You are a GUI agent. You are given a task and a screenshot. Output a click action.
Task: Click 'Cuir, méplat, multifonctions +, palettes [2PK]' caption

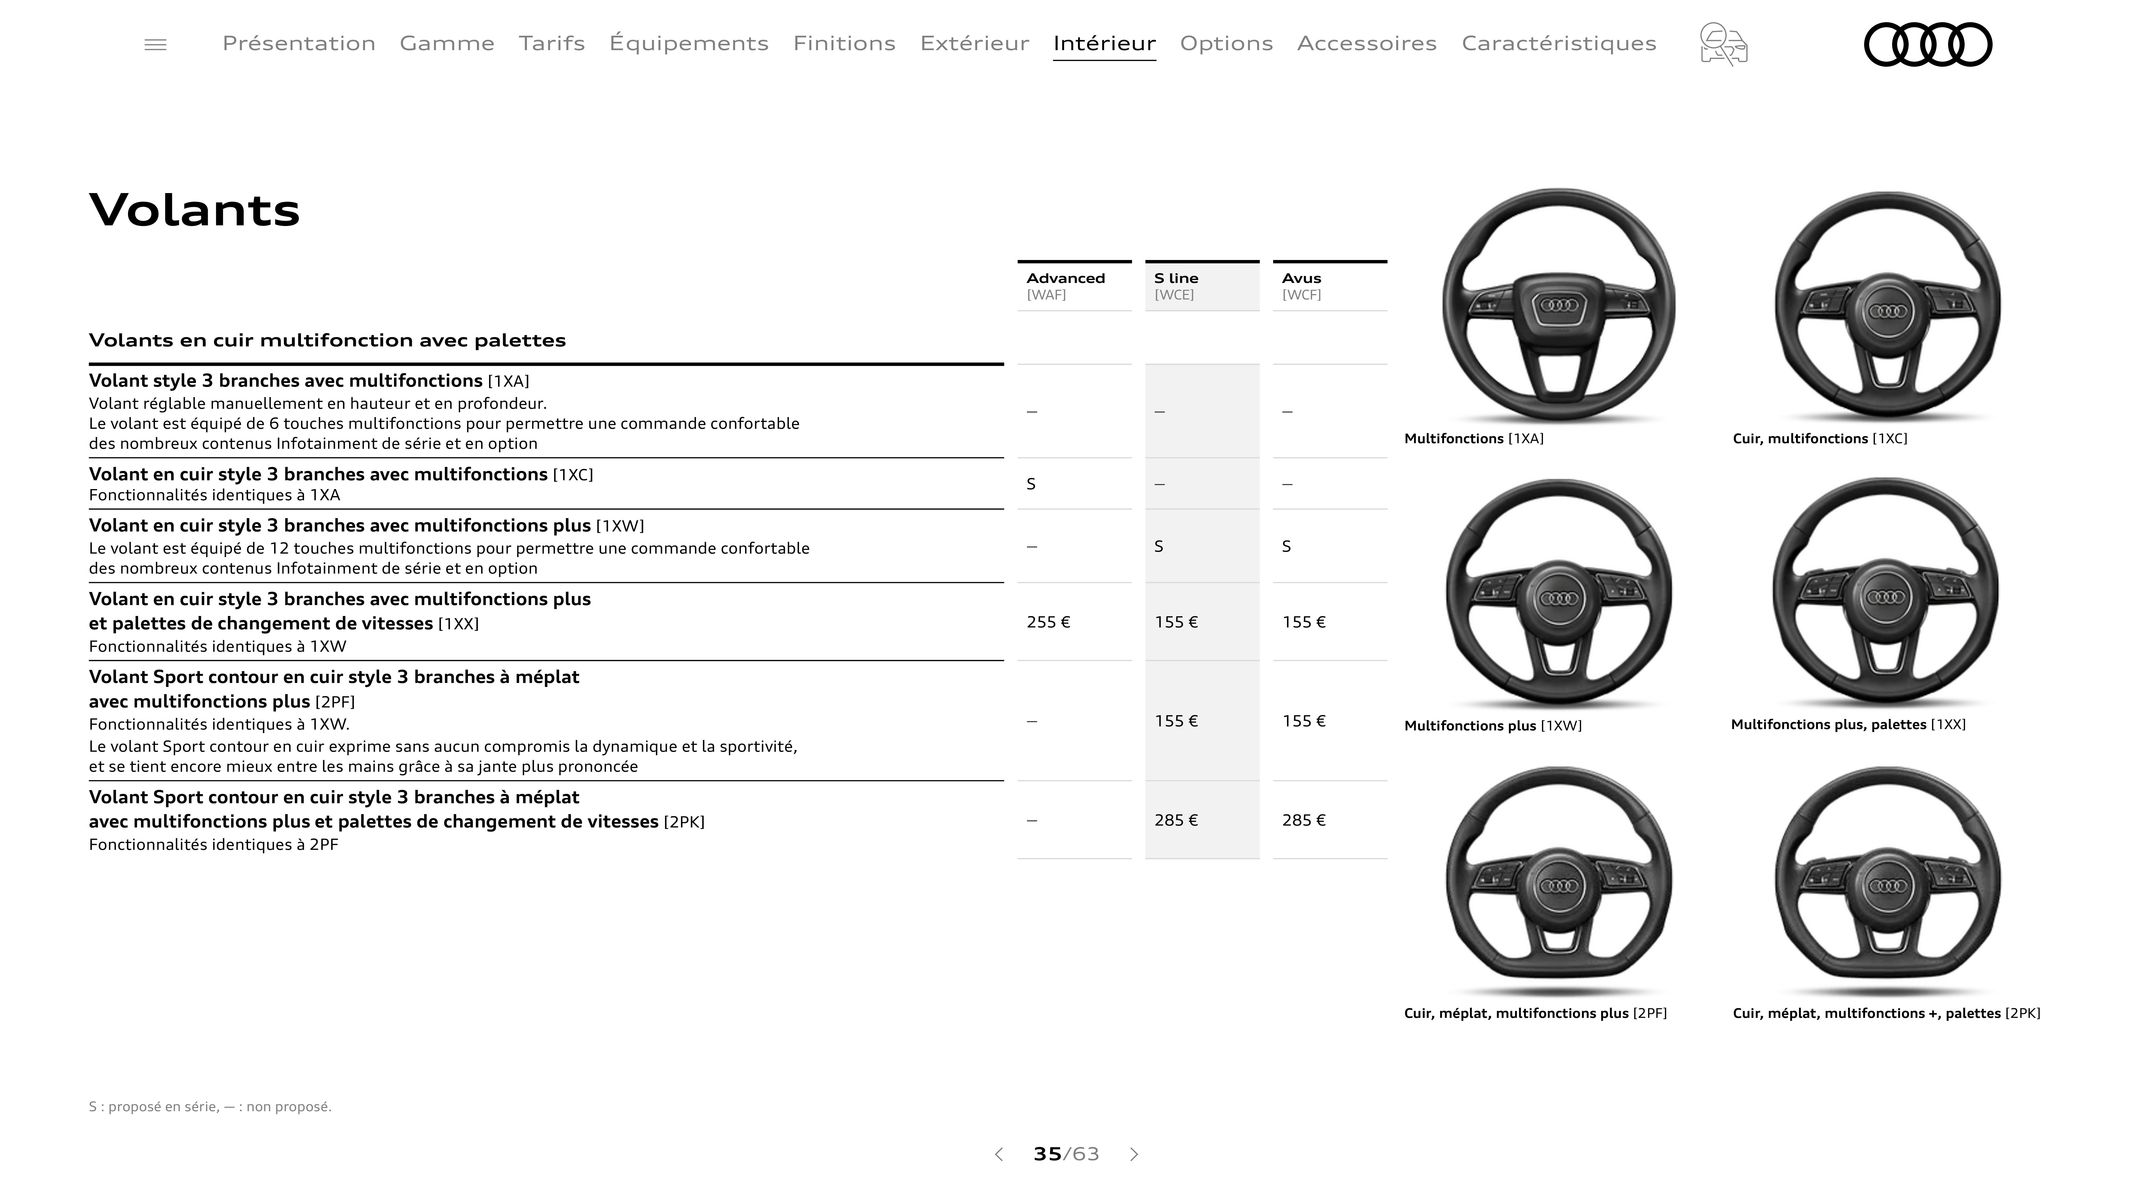(1886, 1014)
